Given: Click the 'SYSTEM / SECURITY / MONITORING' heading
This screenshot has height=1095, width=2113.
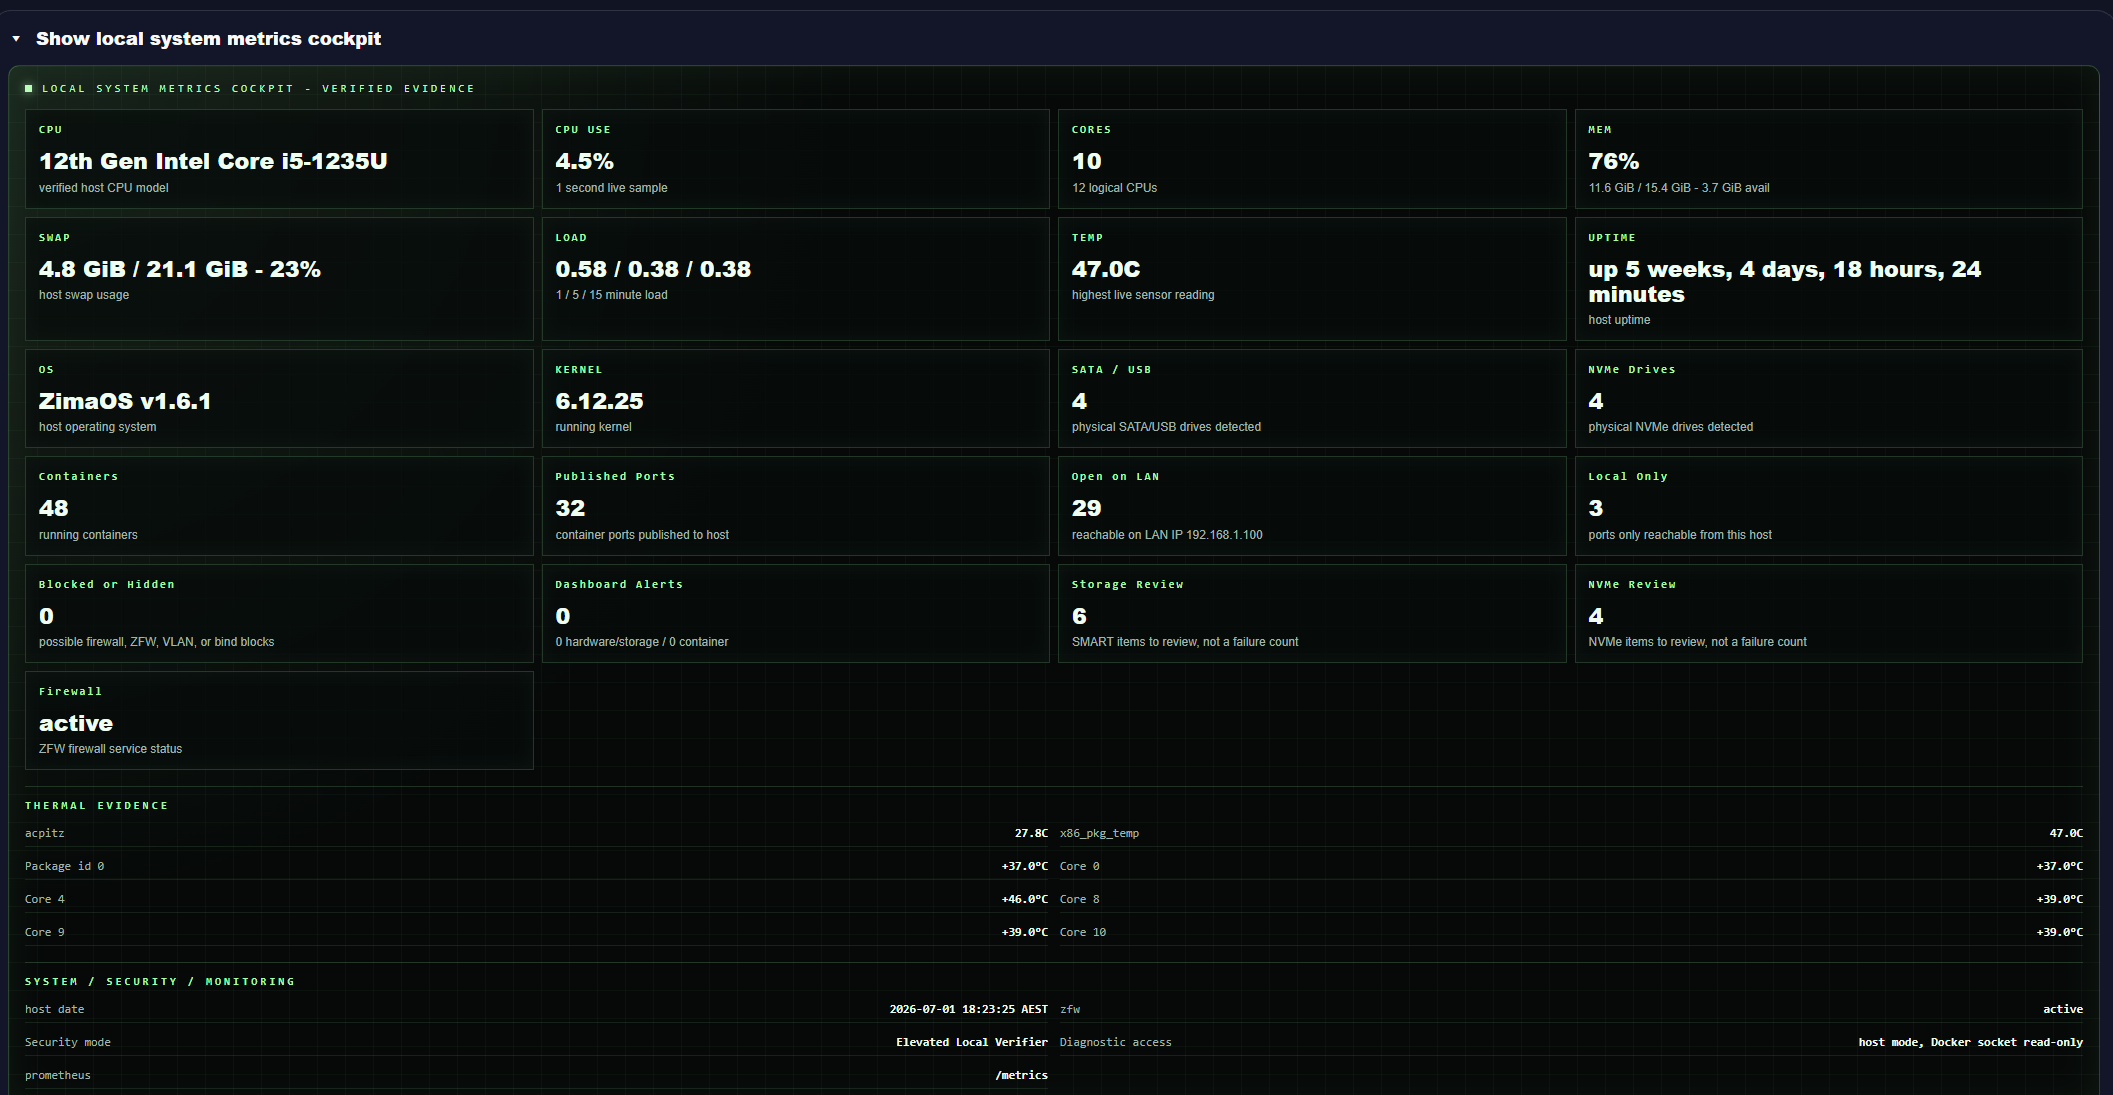Looking at the screenshot, I should 160,982.
